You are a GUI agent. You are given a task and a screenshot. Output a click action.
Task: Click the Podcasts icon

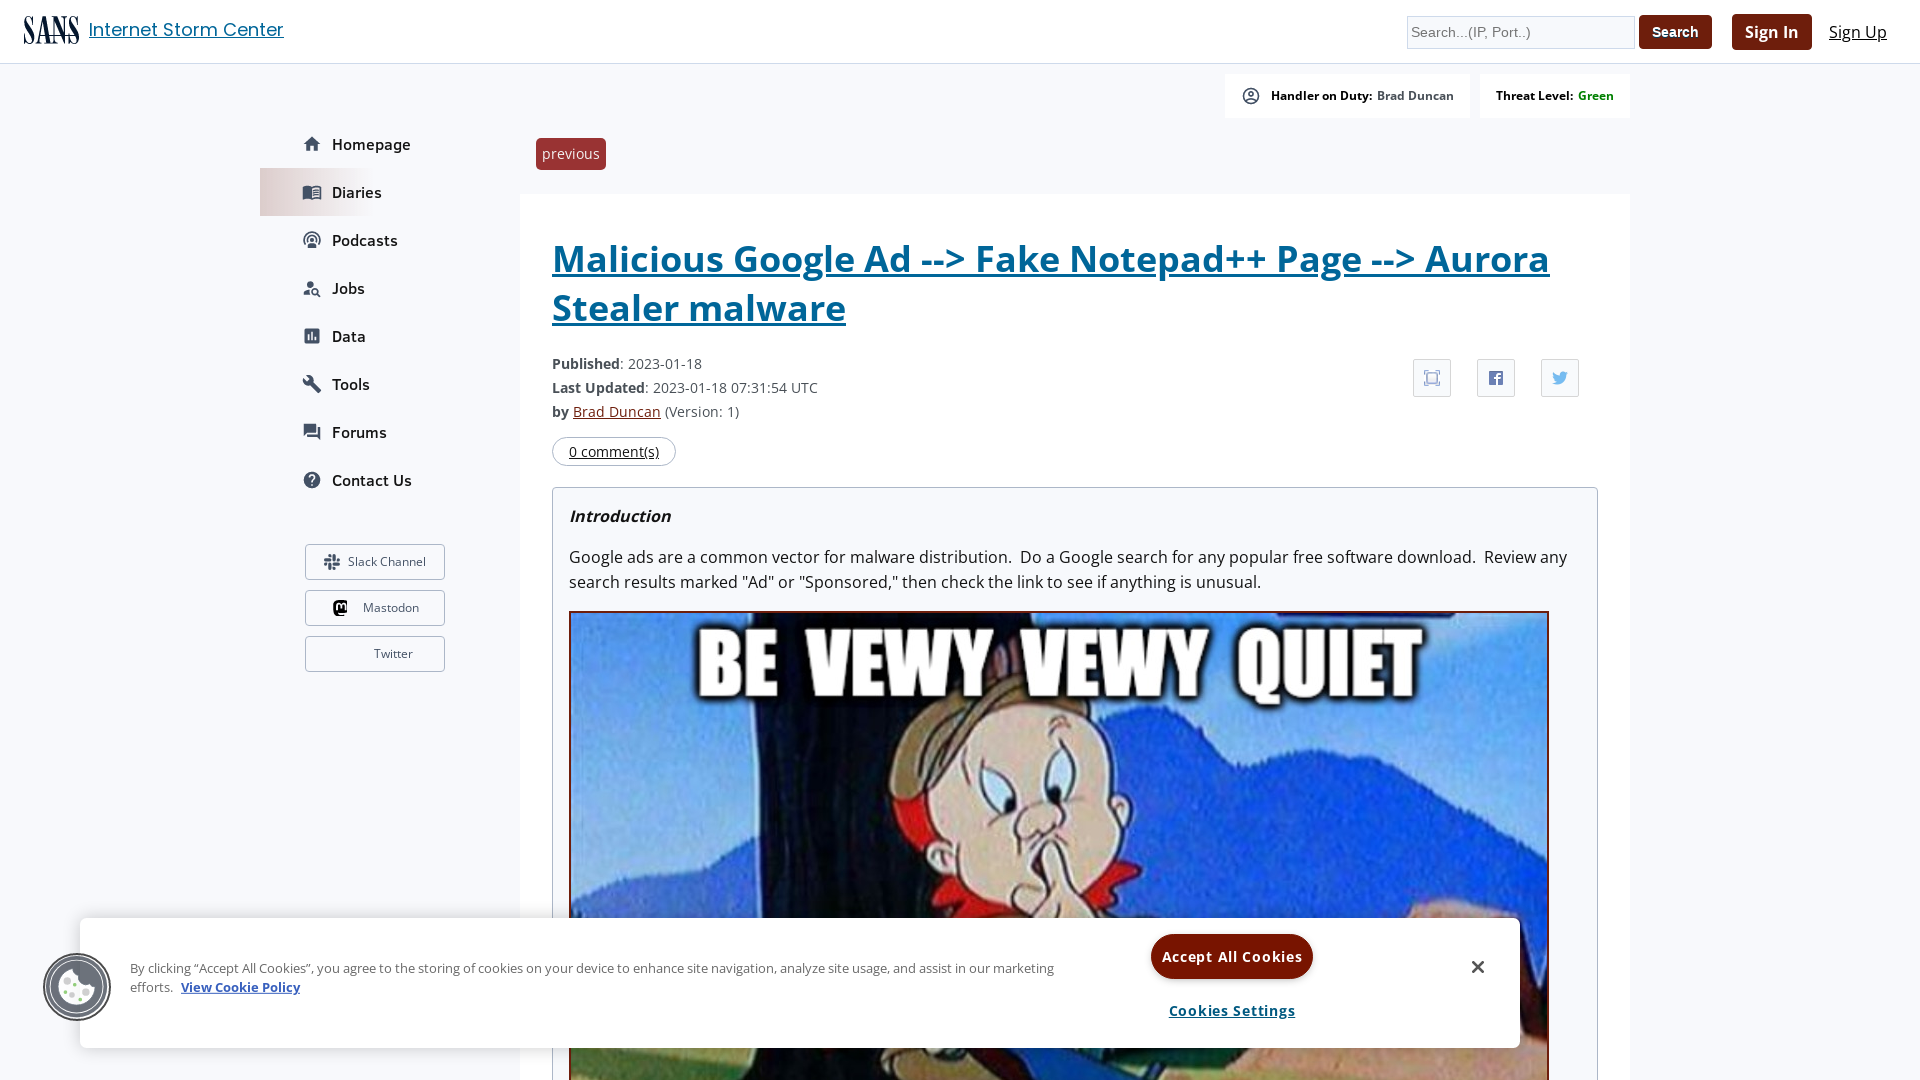(x=312, y=240)
